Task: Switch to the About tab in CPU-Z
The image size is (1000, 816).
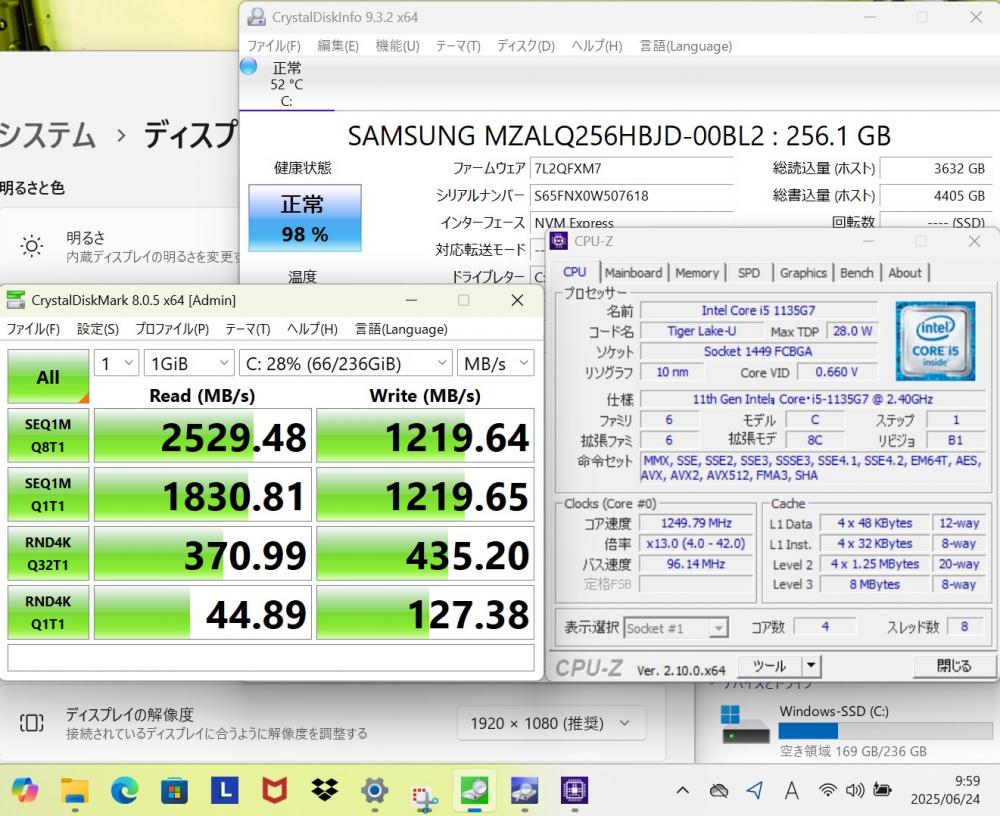Action: (x=905, y=272)
